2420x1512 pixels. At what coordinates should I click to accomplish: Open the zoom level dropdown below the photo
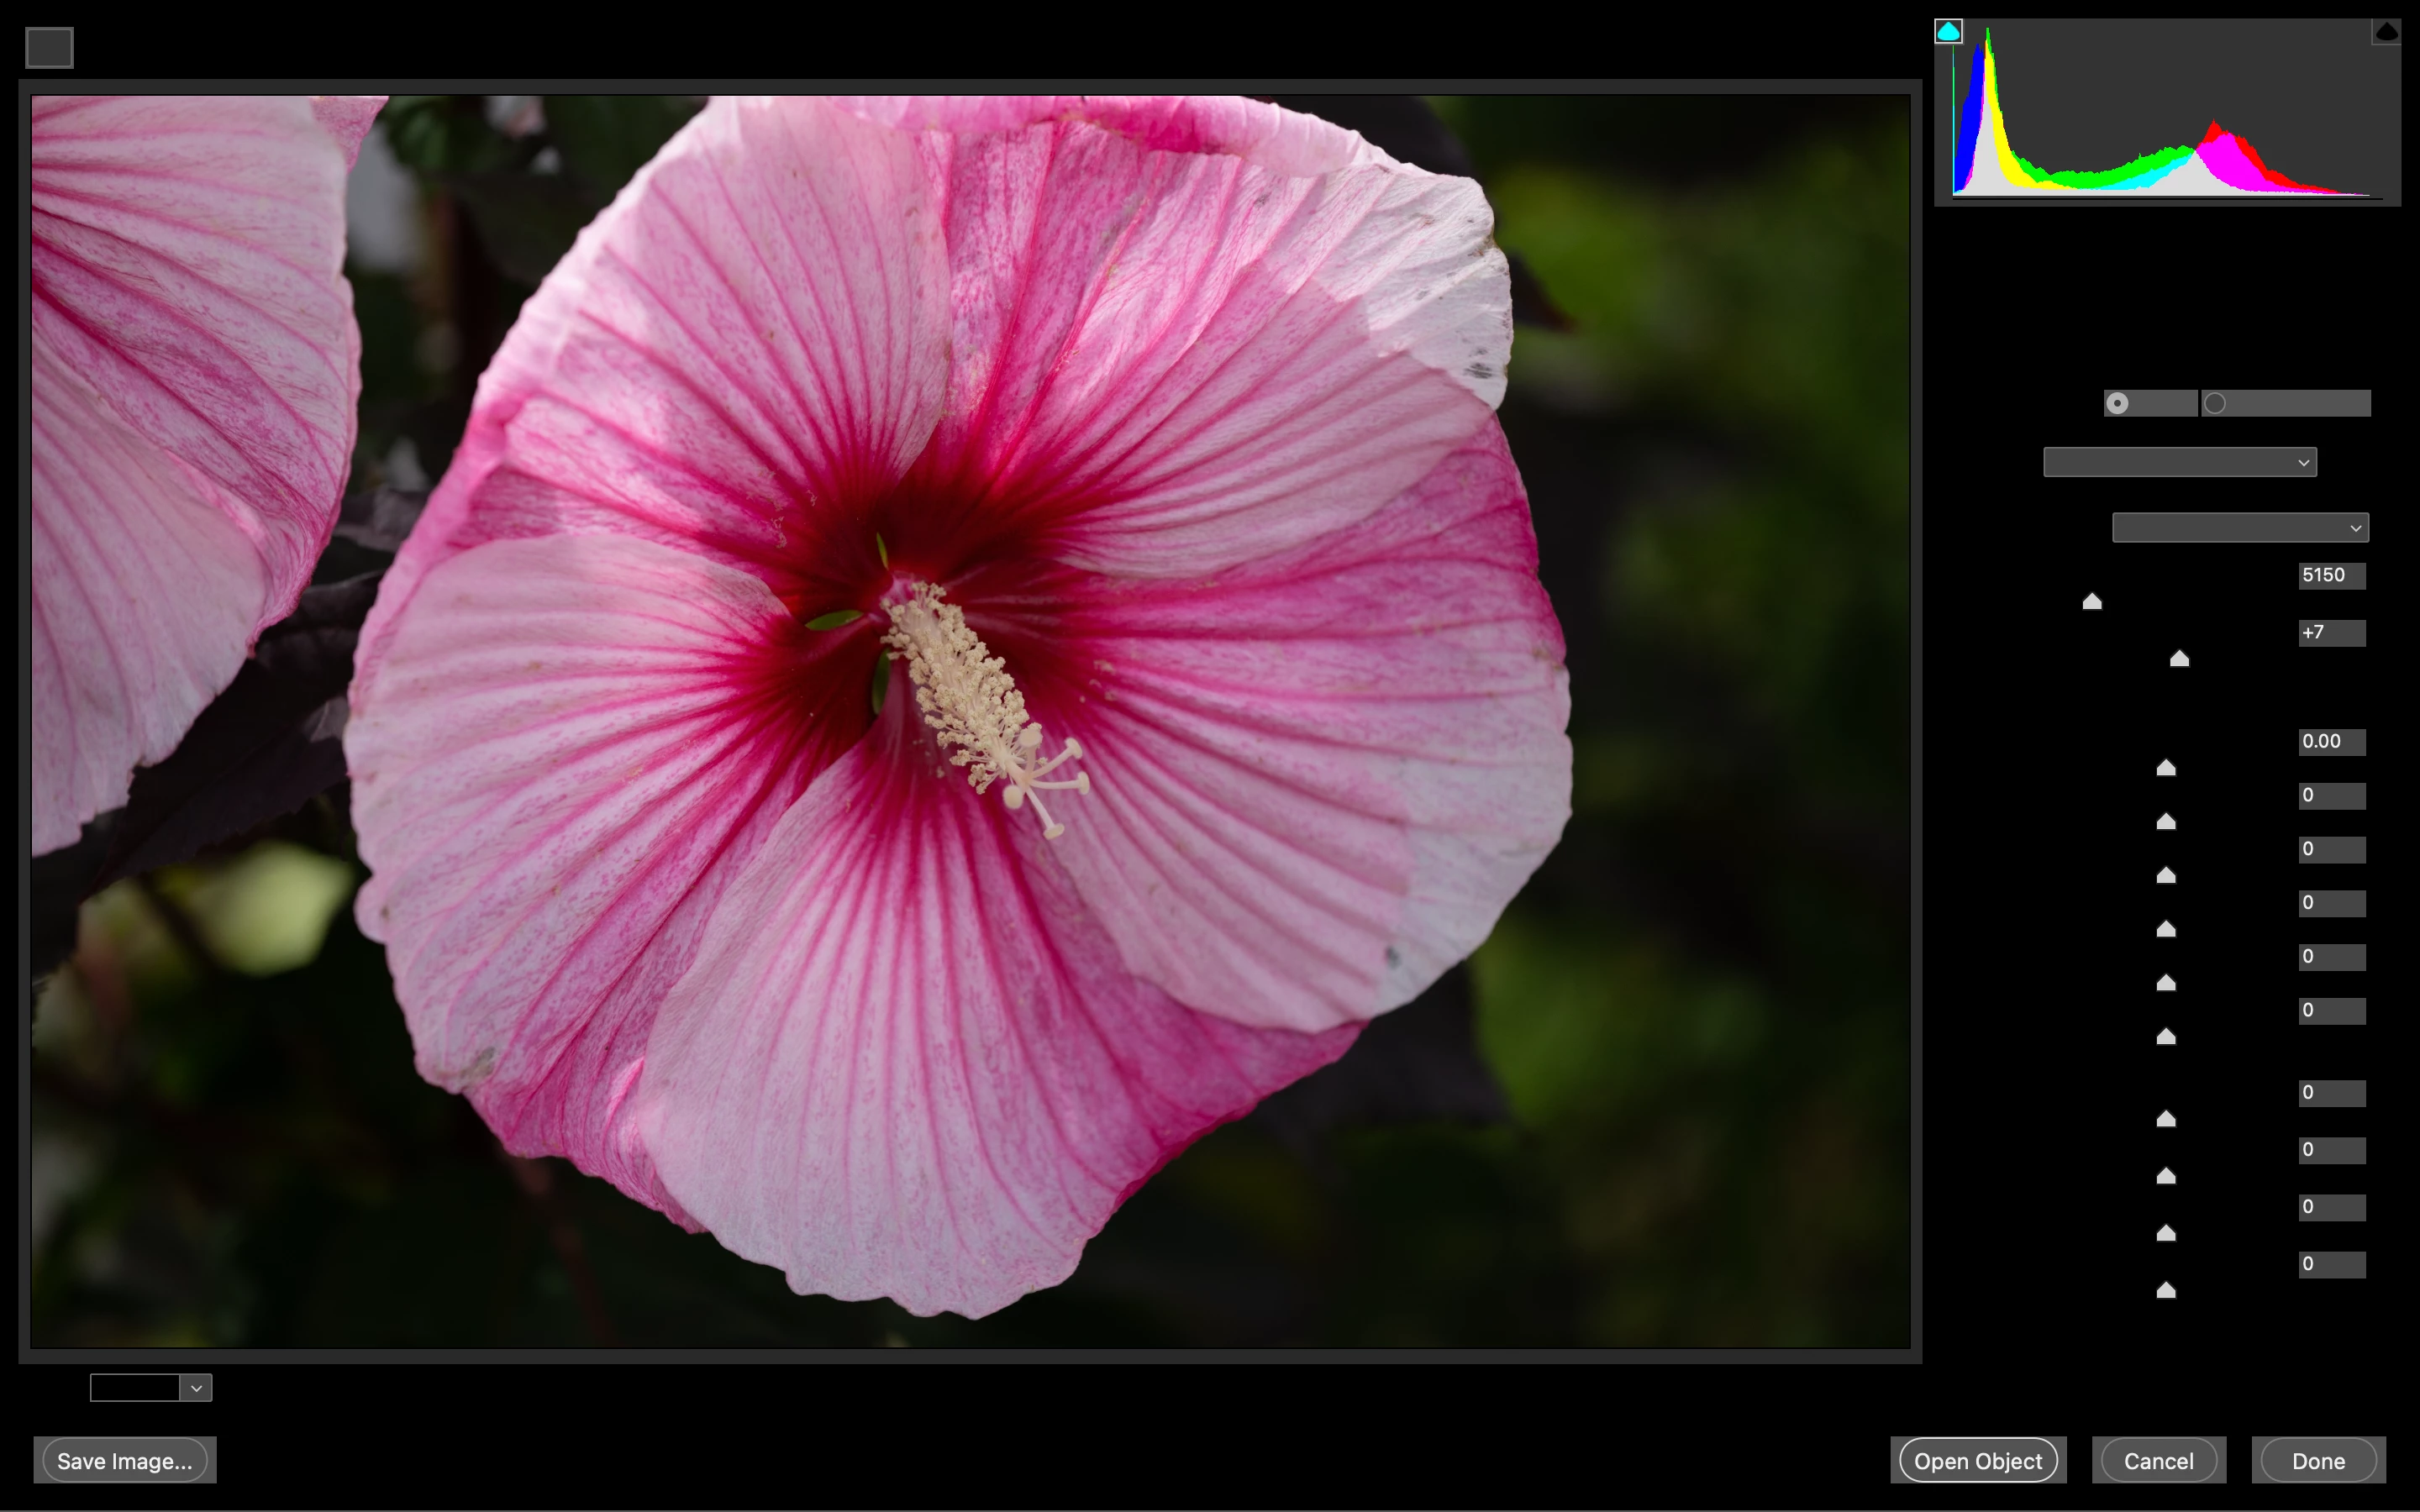[196, 1388]
